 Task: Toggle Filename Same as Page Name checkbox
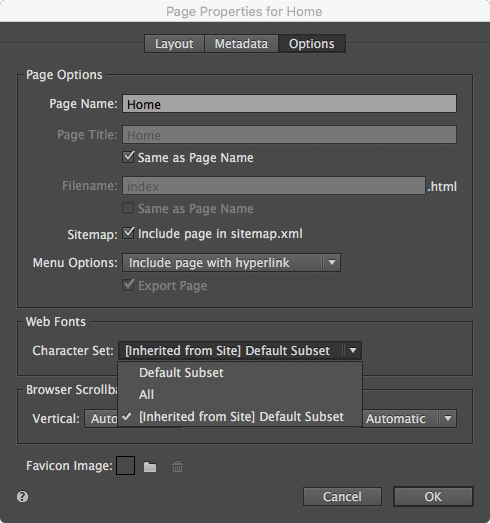coord(128,208)
